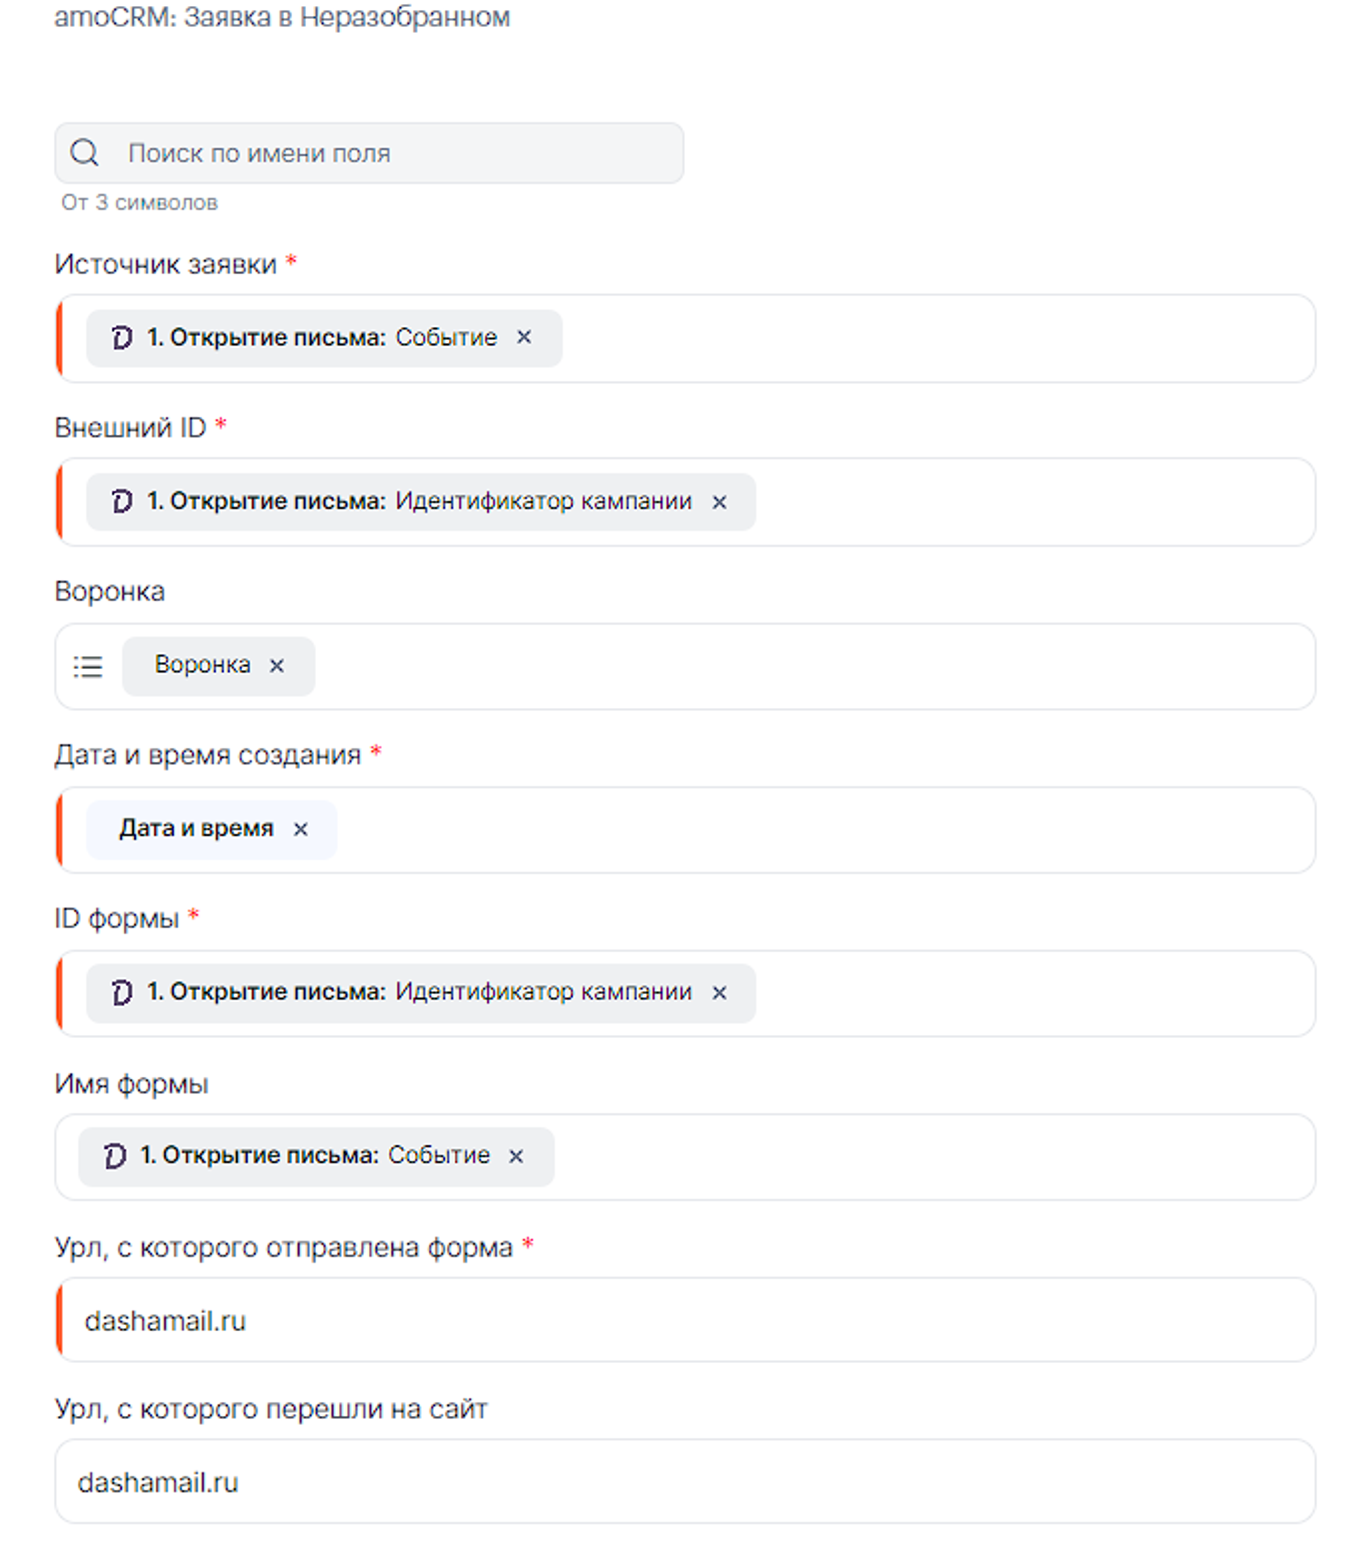Remove Идентификатор кампании tag from ID формы
The height and width of the screenshot is (1553, 1370).
pyautogui.click(x=719, y=993)
